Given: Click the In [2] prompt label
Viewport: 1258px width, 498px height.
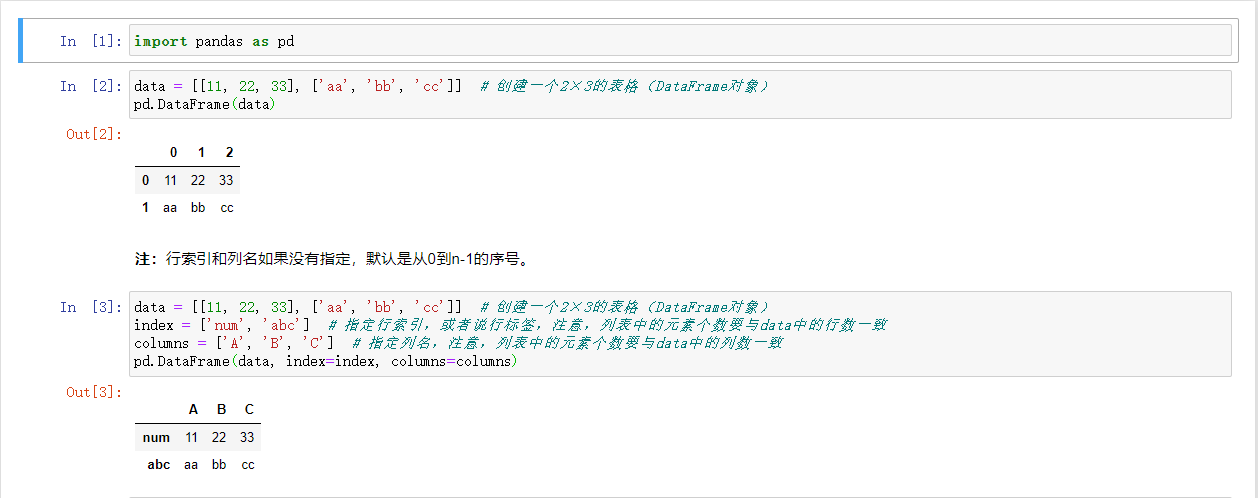Looking at the screenshot, I should point(91,86).
